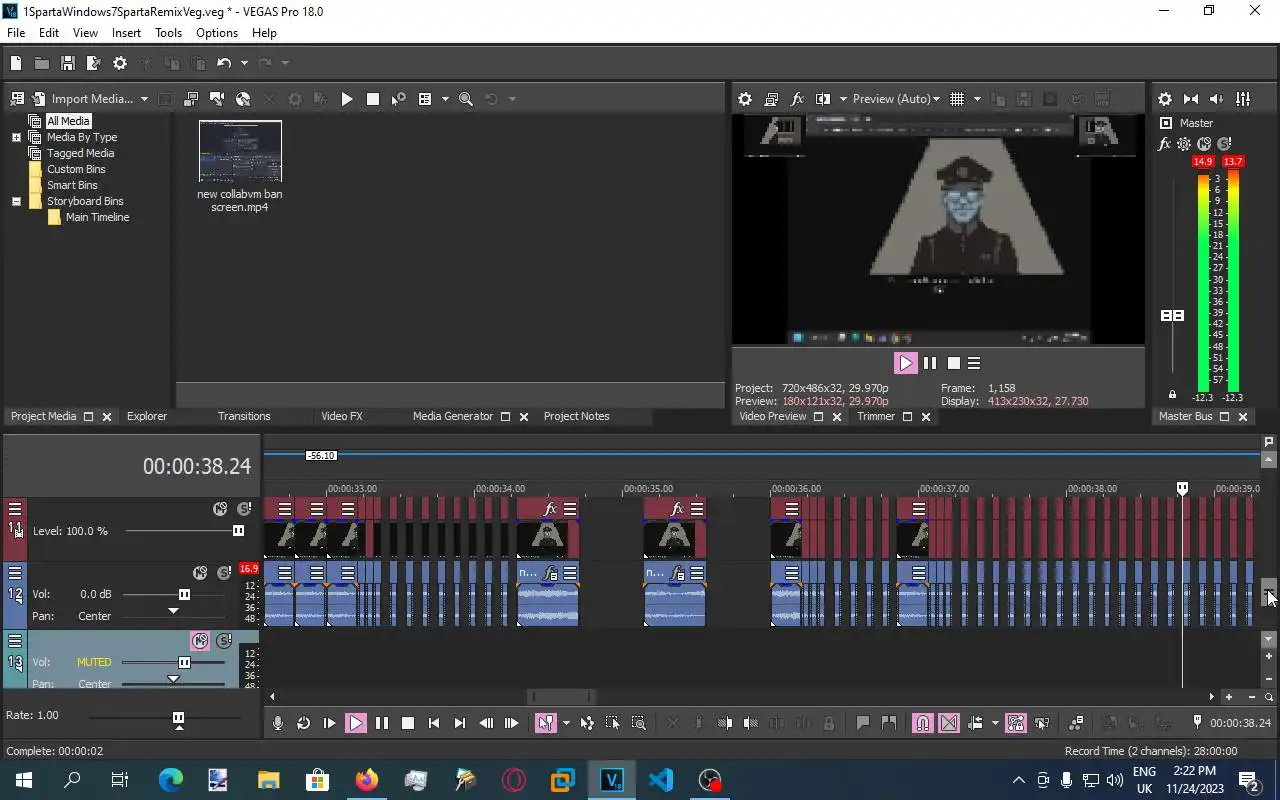Select the Smart Bins folder
The height and width of the screenshot is (800, 1280).
[x=72, y=185]
